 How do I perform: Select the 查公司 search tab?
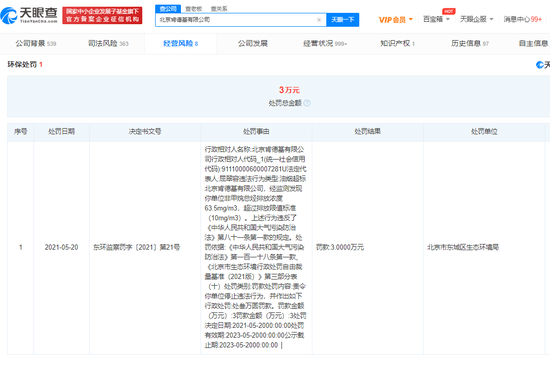pos(168,9)
